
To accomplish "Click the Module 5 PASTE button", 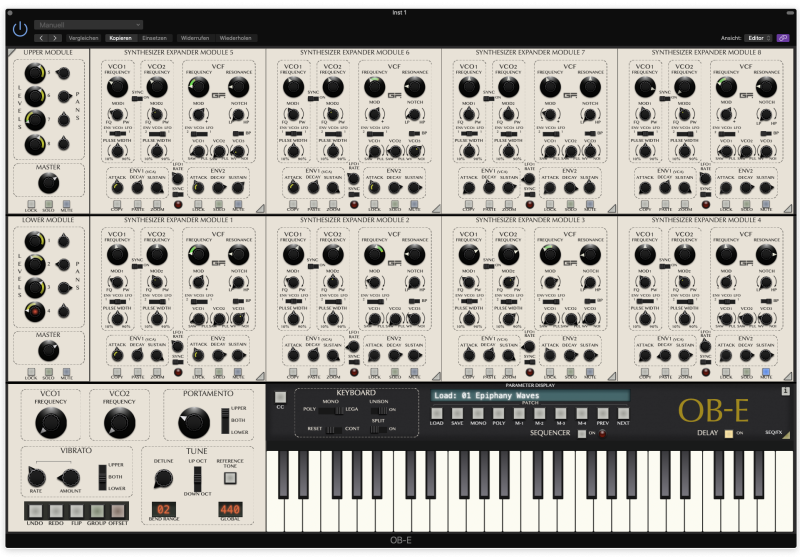I will coord(137,204).
